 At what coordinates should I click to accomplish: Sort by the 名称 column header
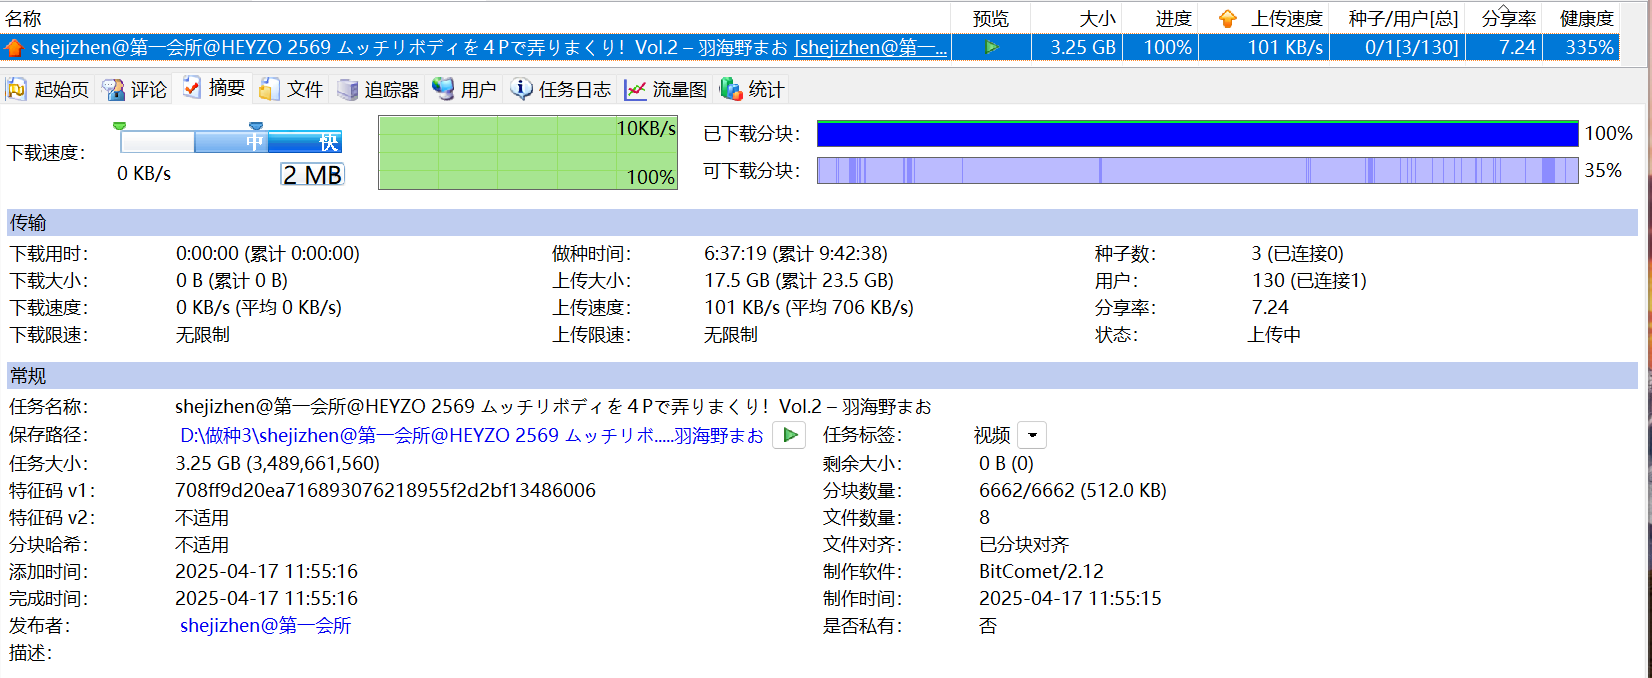tap(475, 18)
